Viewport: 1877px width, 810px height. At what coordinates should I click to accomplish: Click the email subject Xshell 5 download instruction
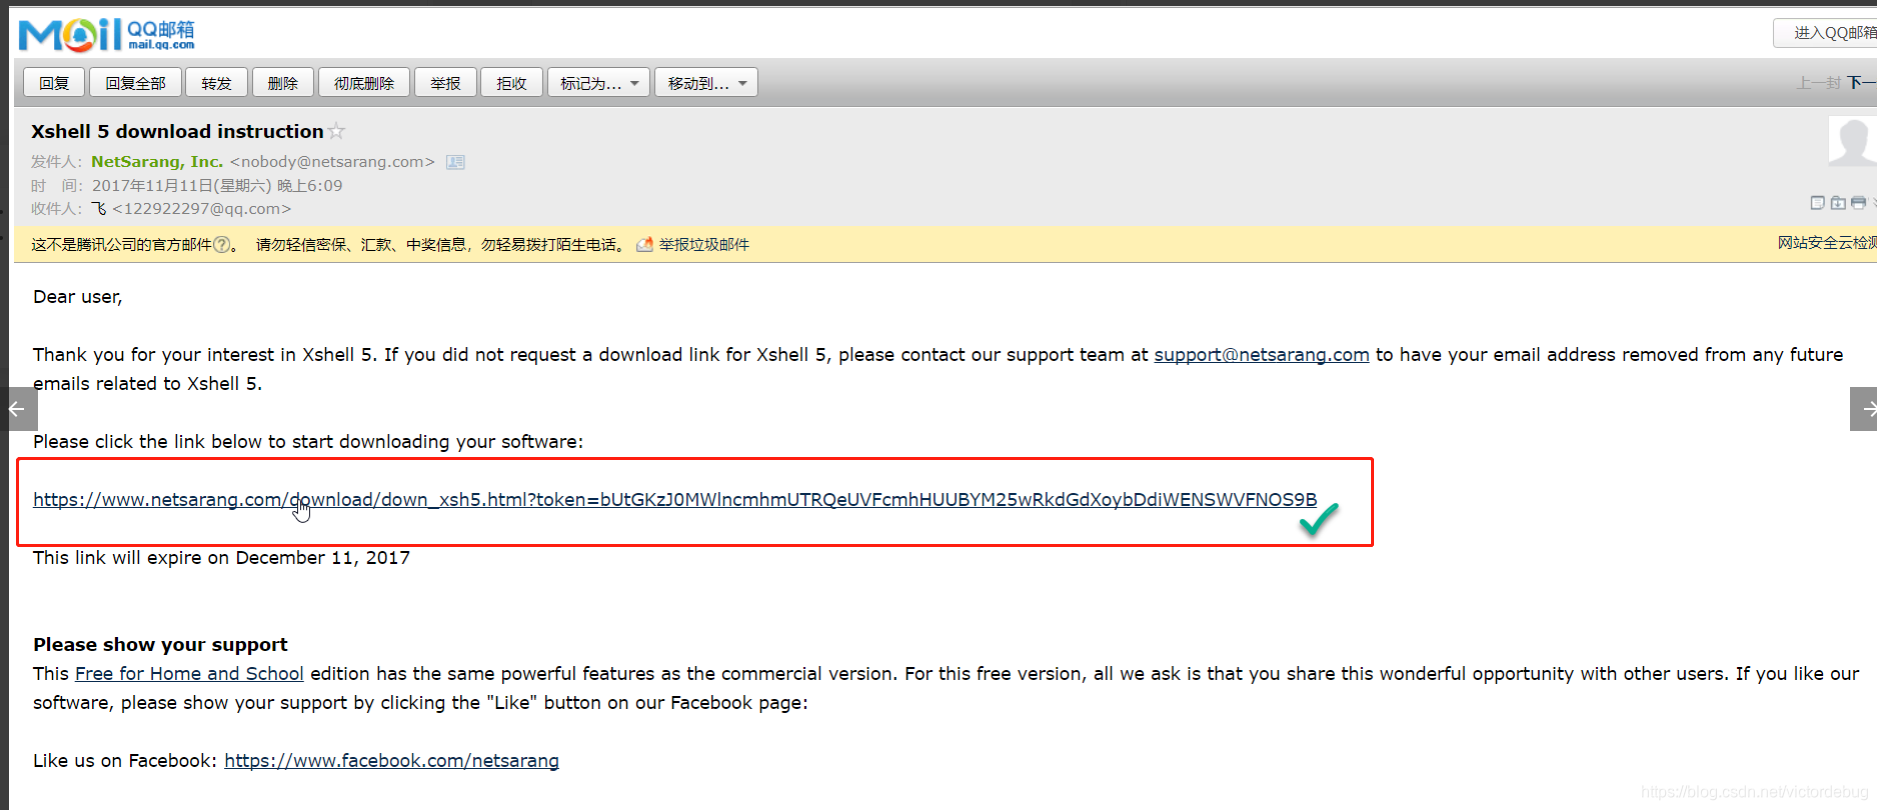tap(177, 131)
